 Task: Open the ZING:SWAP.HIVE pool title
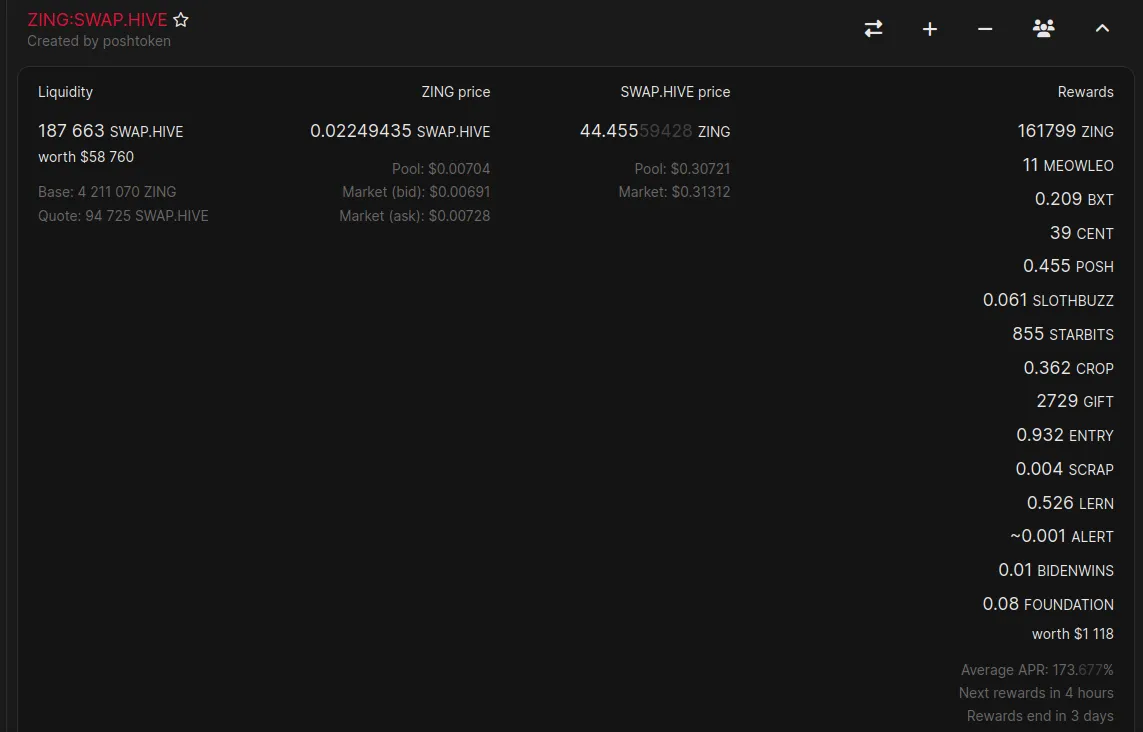pos(97,20)
